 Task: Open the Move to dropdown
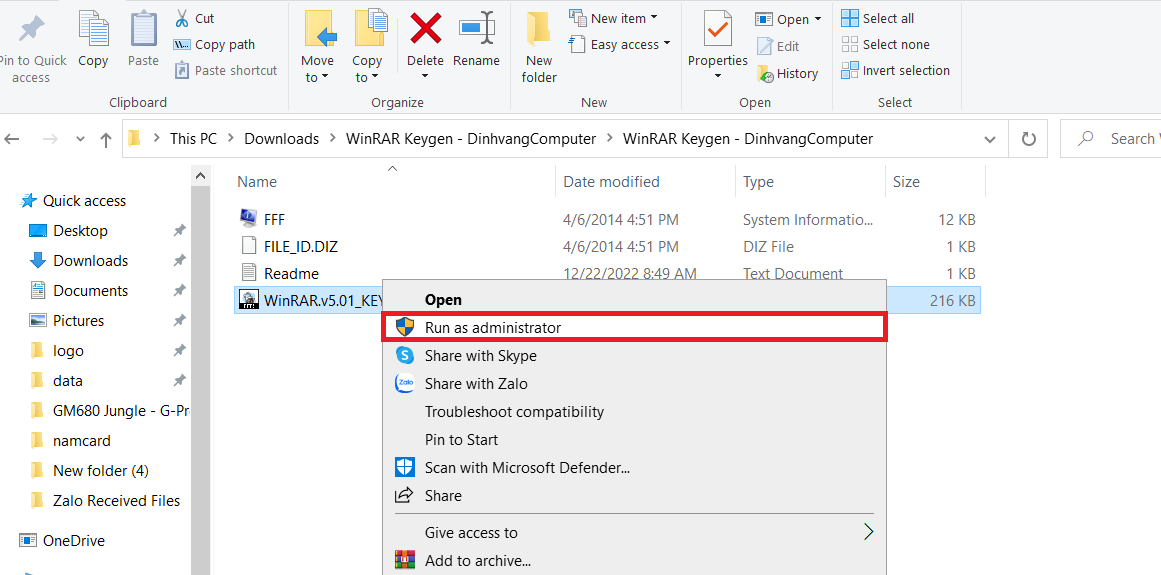click(x=318, y=46)
